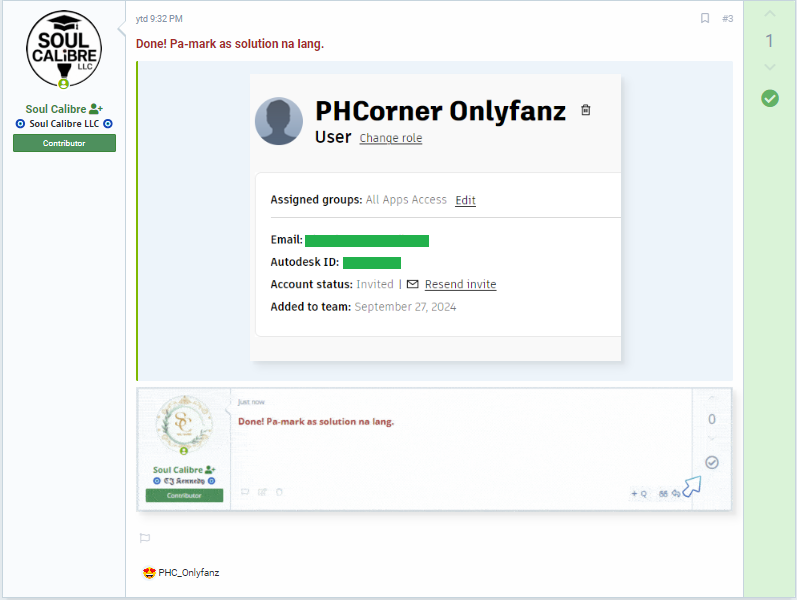
Task: Bookmark post #3
Action: 705,18
